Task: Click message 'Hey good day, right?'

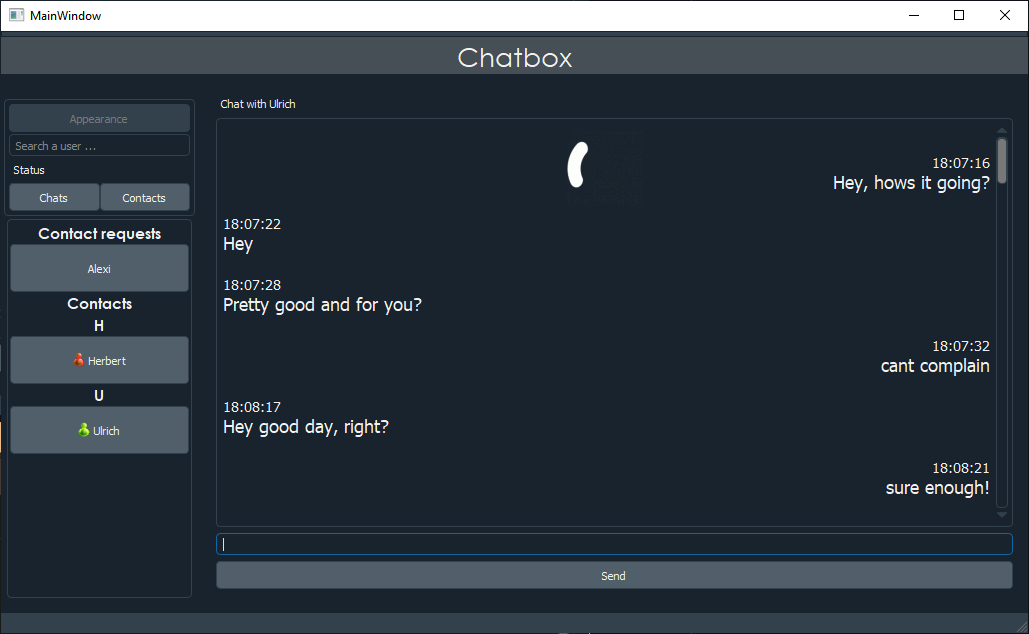Action: pos(306,427)
